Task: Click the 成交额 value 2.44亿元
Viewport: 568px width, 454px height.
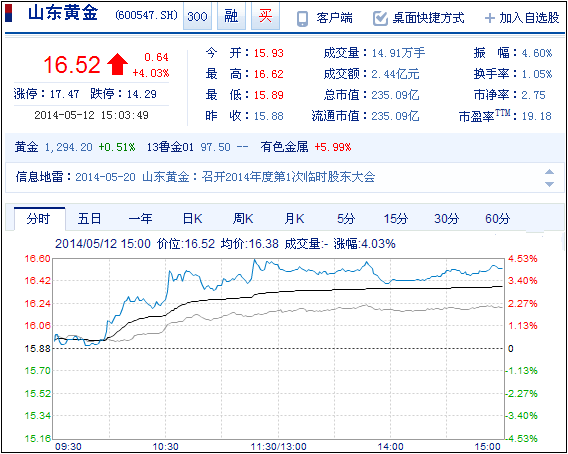Action: [395, 74]
